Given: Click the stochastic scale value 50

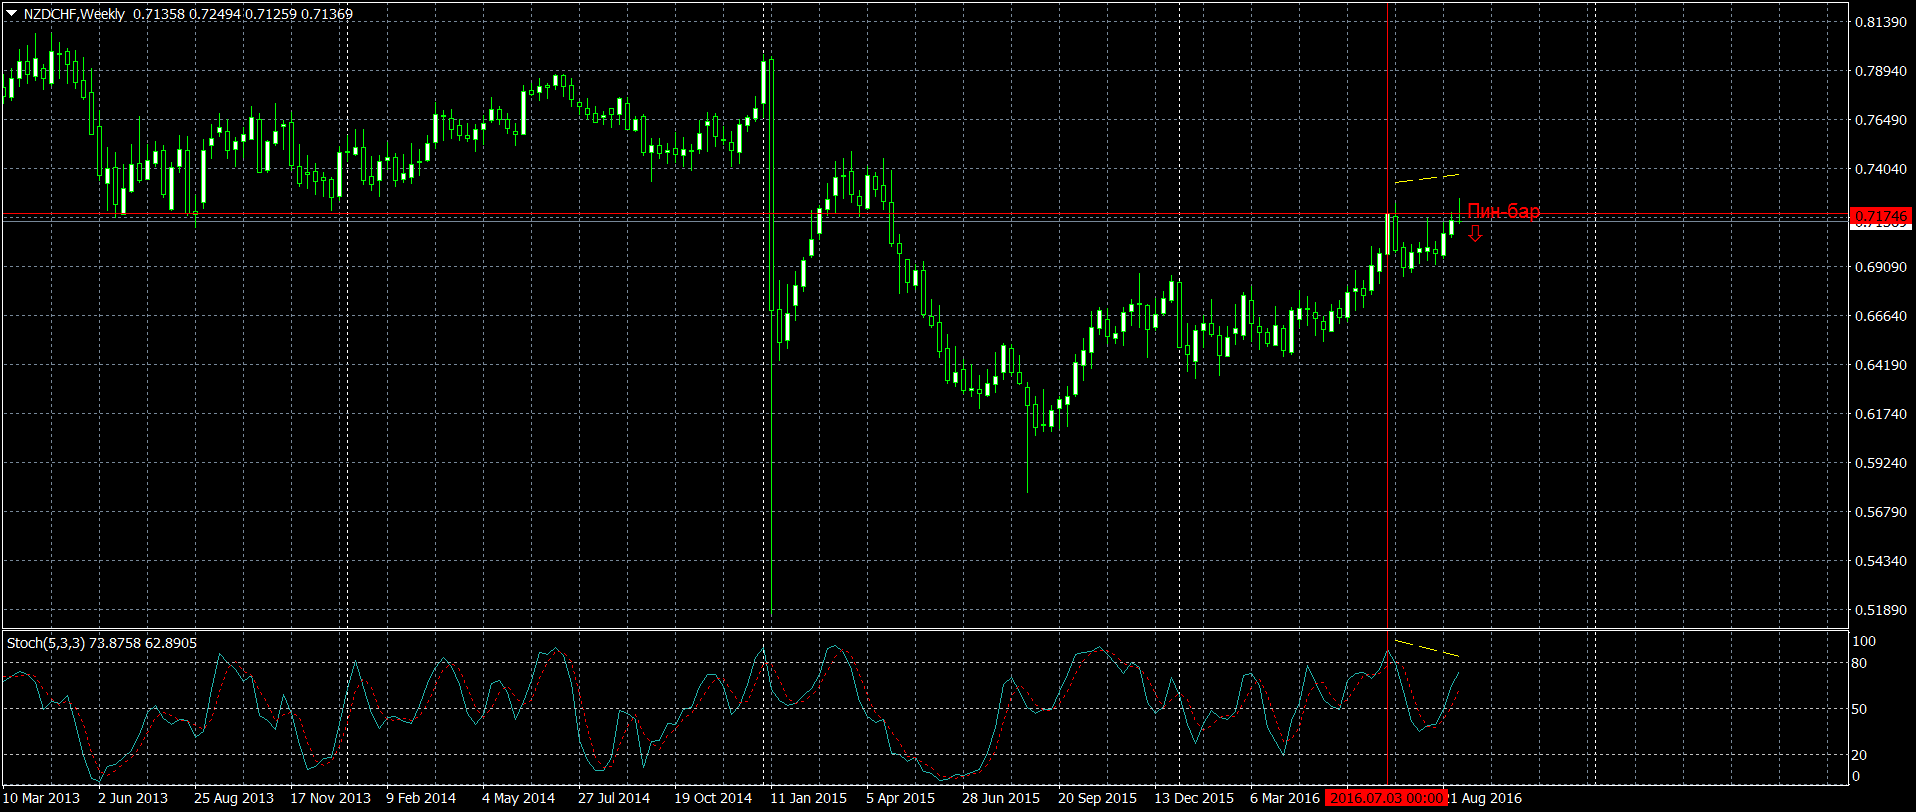Looking at the screenshot, I should coord(1859,709).
